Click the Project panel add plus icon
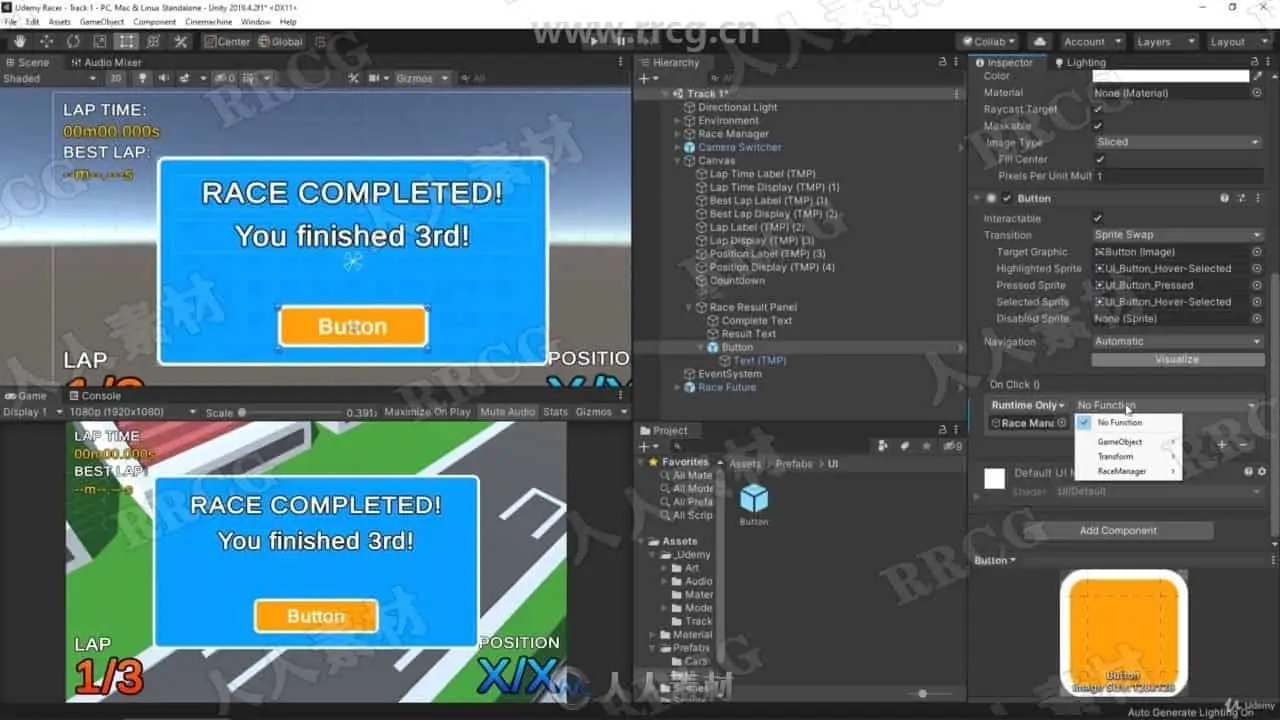Screen dimensions: 1280x720 click(646, 446)
